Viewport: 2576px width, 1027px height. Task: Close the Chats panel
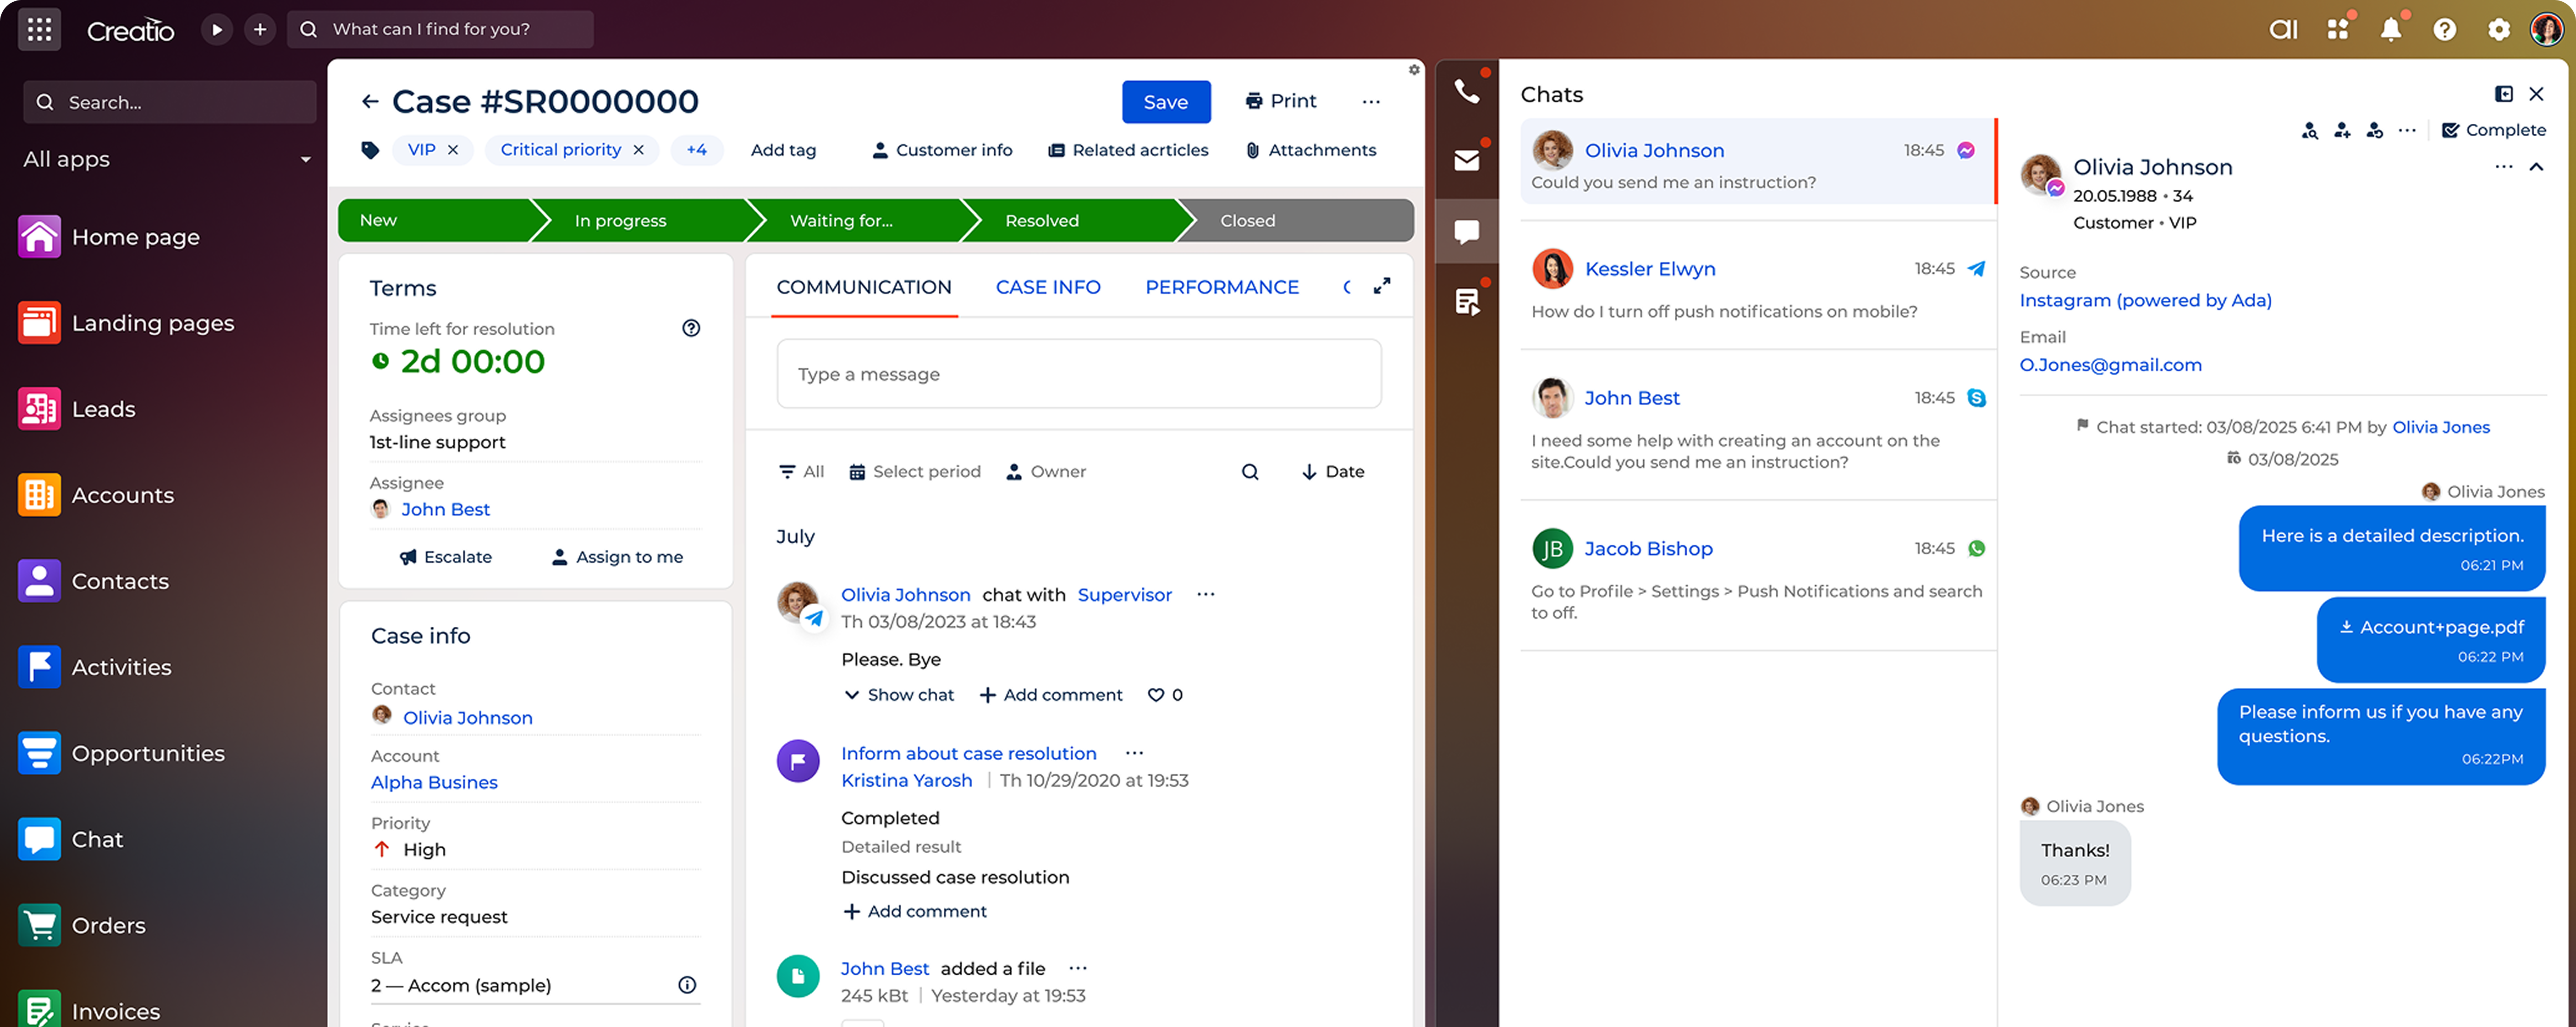point(2536,94)
